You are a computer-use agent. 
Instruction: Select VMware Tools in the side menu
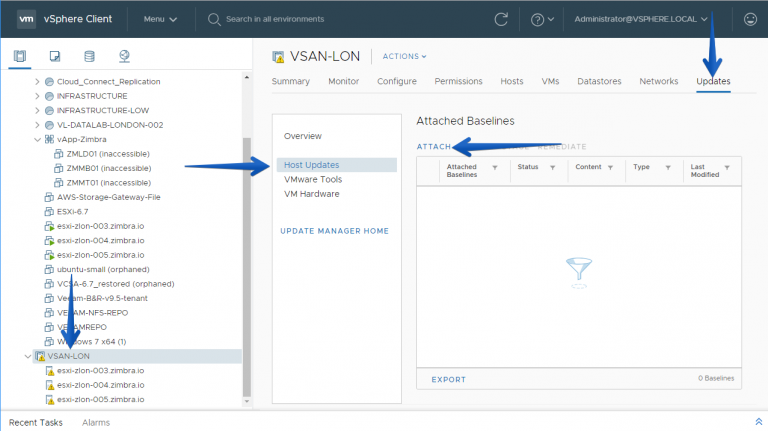pyautogui.click(x=313, y=180)
